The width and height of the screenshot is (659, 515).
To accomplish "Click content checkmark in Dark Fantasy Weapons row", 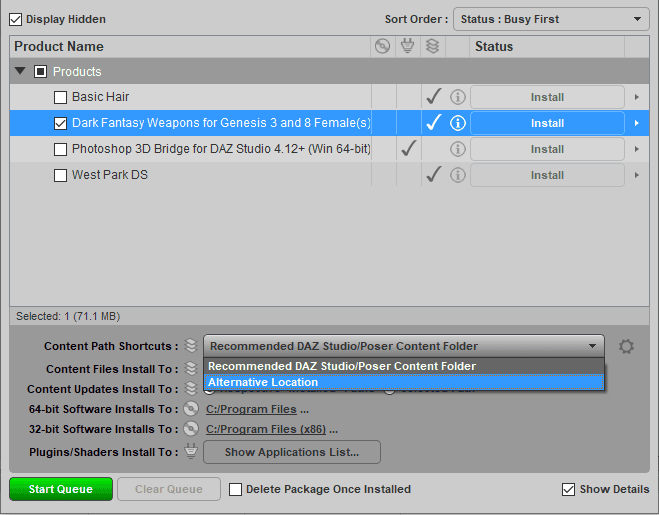I will coord(433,122).
